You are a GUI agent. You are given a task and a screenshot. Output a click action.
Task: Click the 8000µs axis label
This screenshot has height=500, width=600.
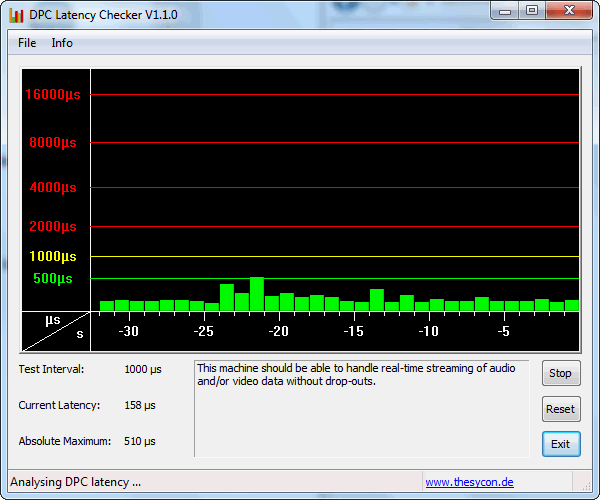coord(53,142)
